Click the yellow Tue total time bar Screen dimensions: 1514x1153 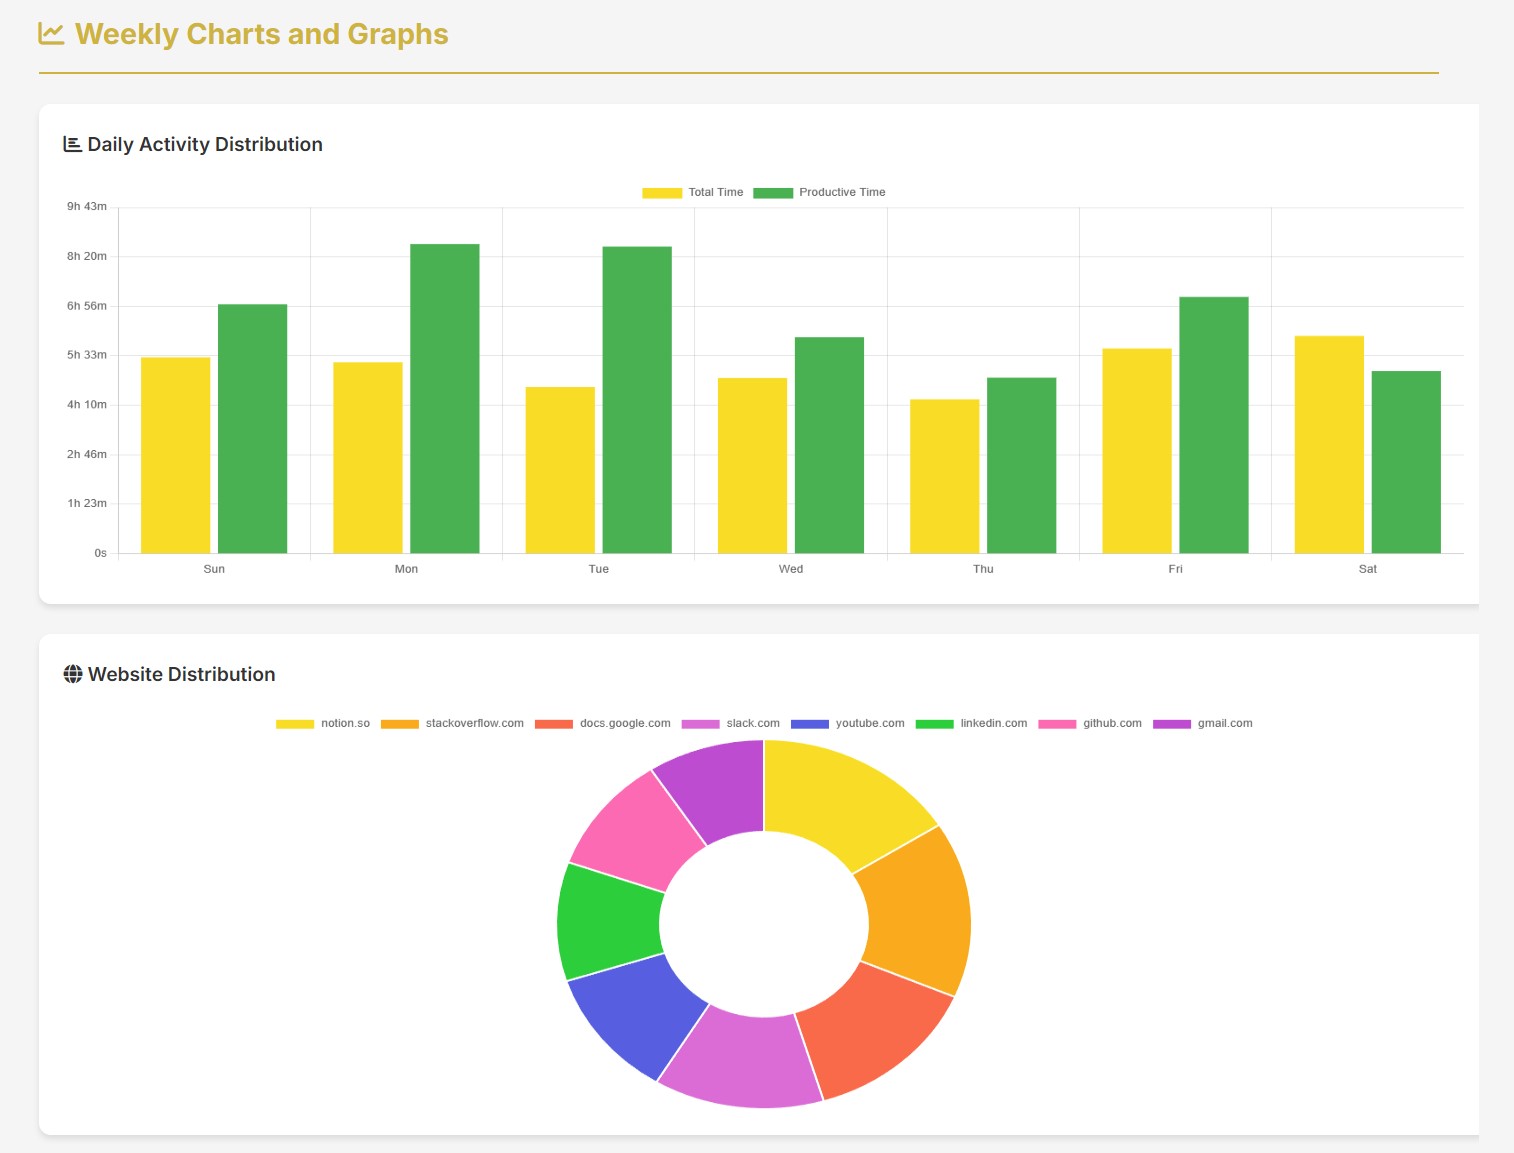[560, 470]
